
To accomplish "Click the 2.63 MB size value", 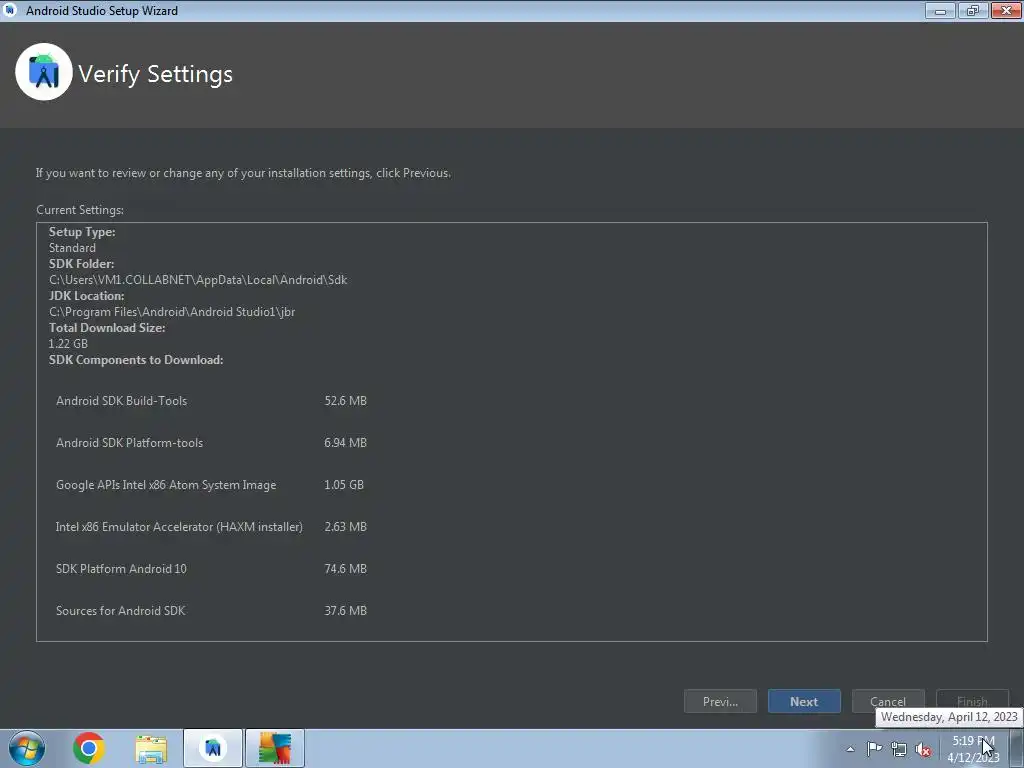I will click(x=345, y=526).
